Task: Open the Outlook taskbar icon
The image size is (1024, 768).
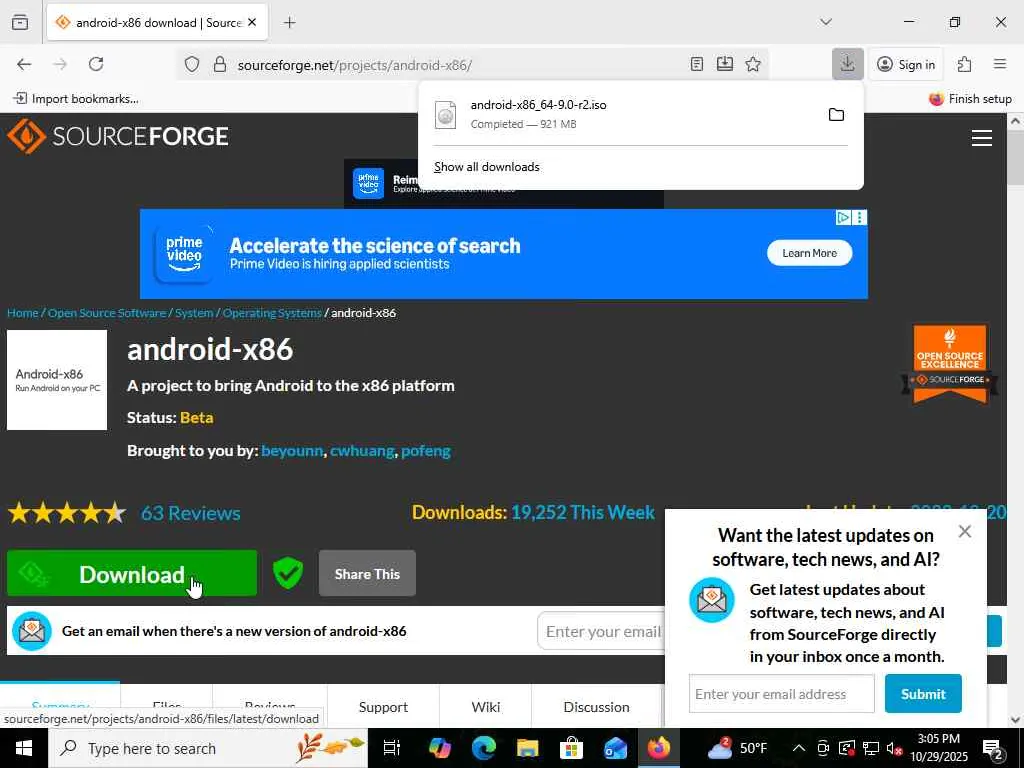Action: point(615,748)
